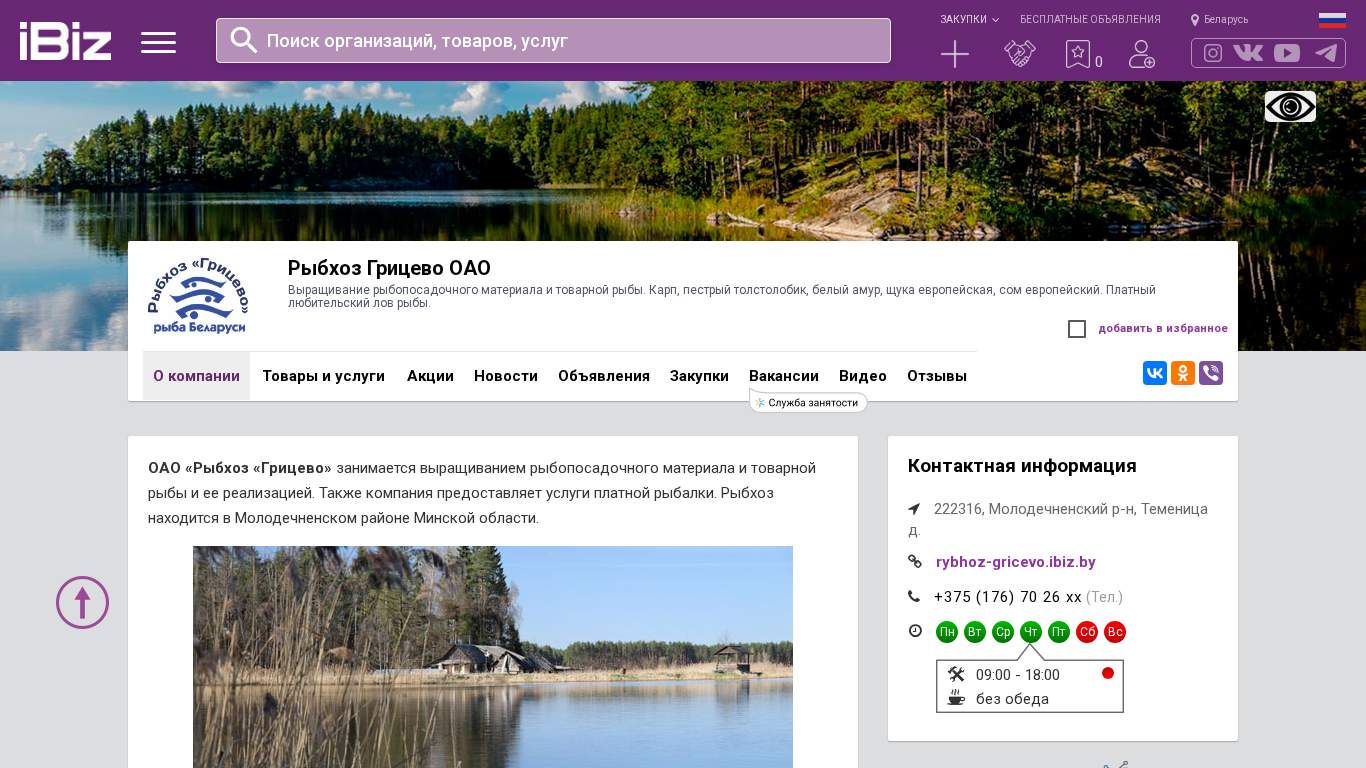This screenshot has height=768, width=1366.
Task: Click the Рыбхоз Грицево company logo
Action: coord(198,296)
